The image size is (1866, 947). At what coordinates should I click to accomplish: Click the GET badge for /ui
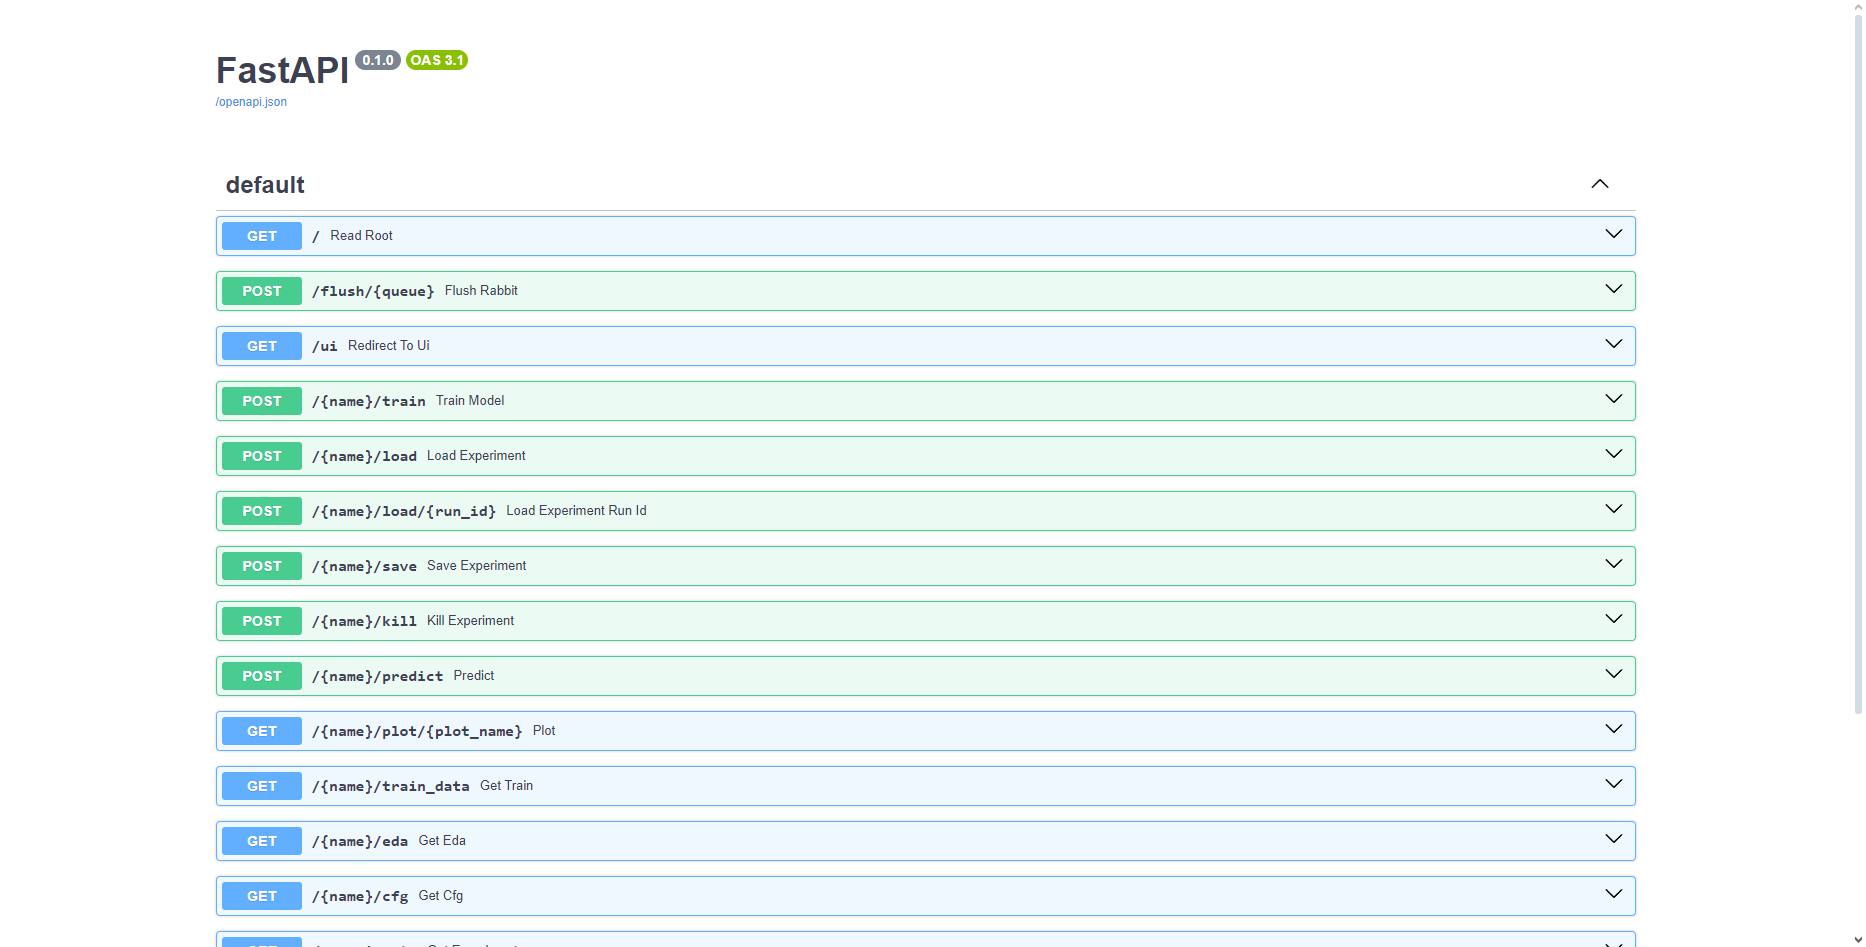(x=262, y=346)
